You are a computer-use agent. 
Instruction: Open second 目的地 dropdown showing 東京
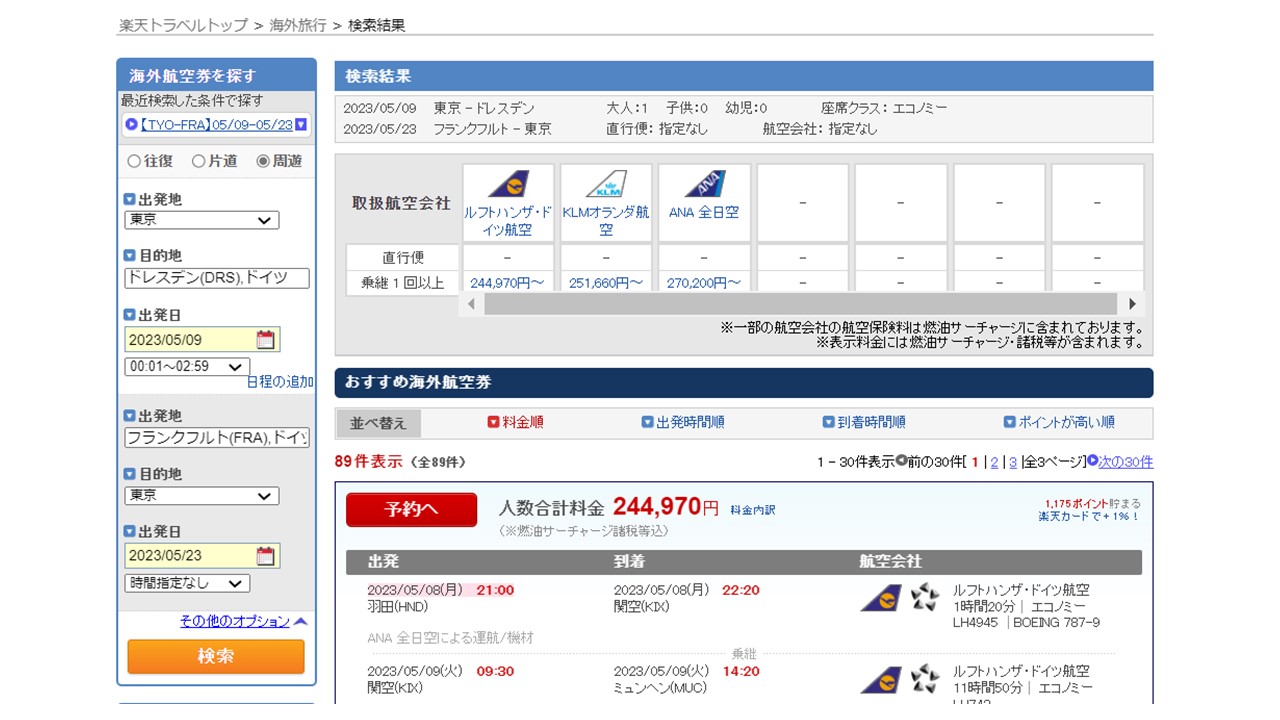(202, 496)
